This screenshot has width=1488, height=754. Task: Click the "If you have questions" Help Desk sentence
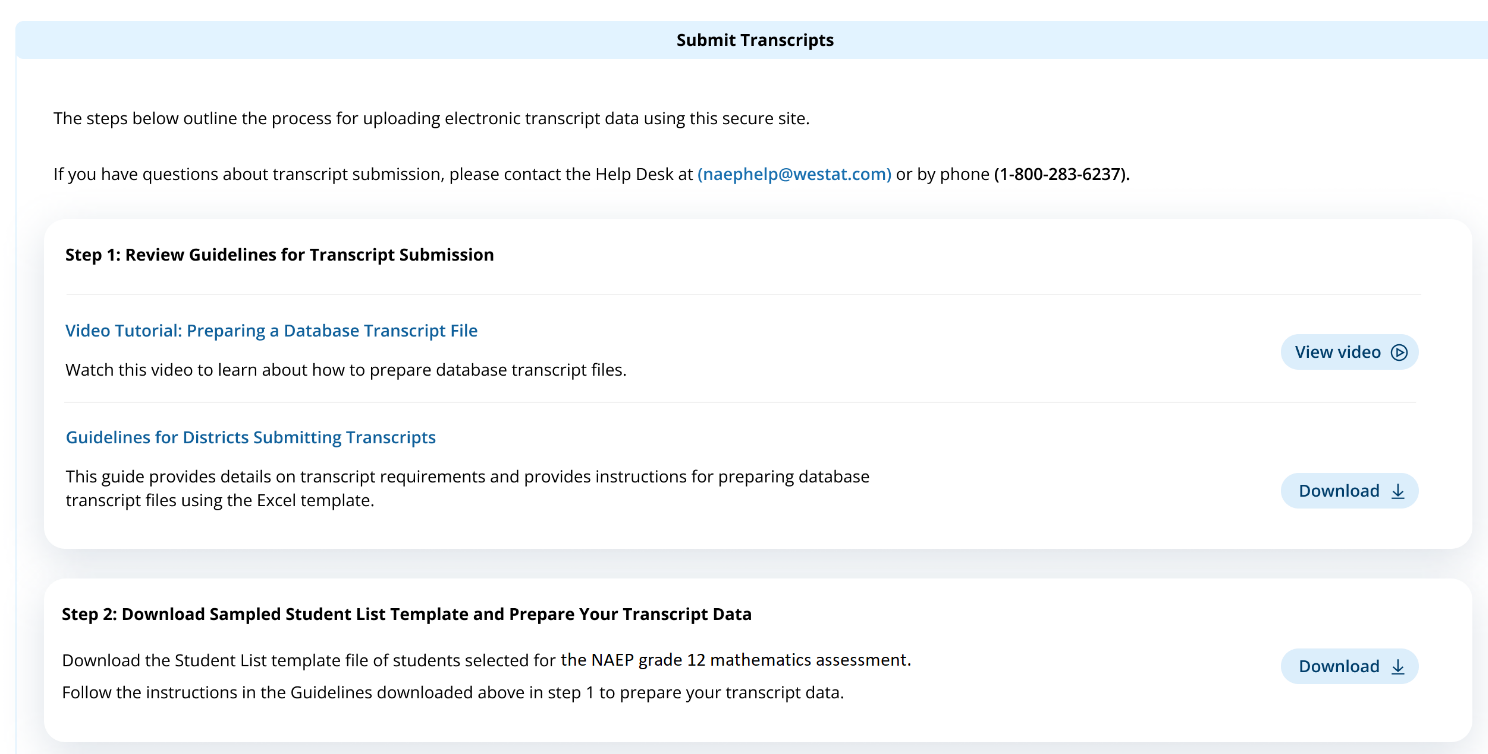[x=372, y=174]
